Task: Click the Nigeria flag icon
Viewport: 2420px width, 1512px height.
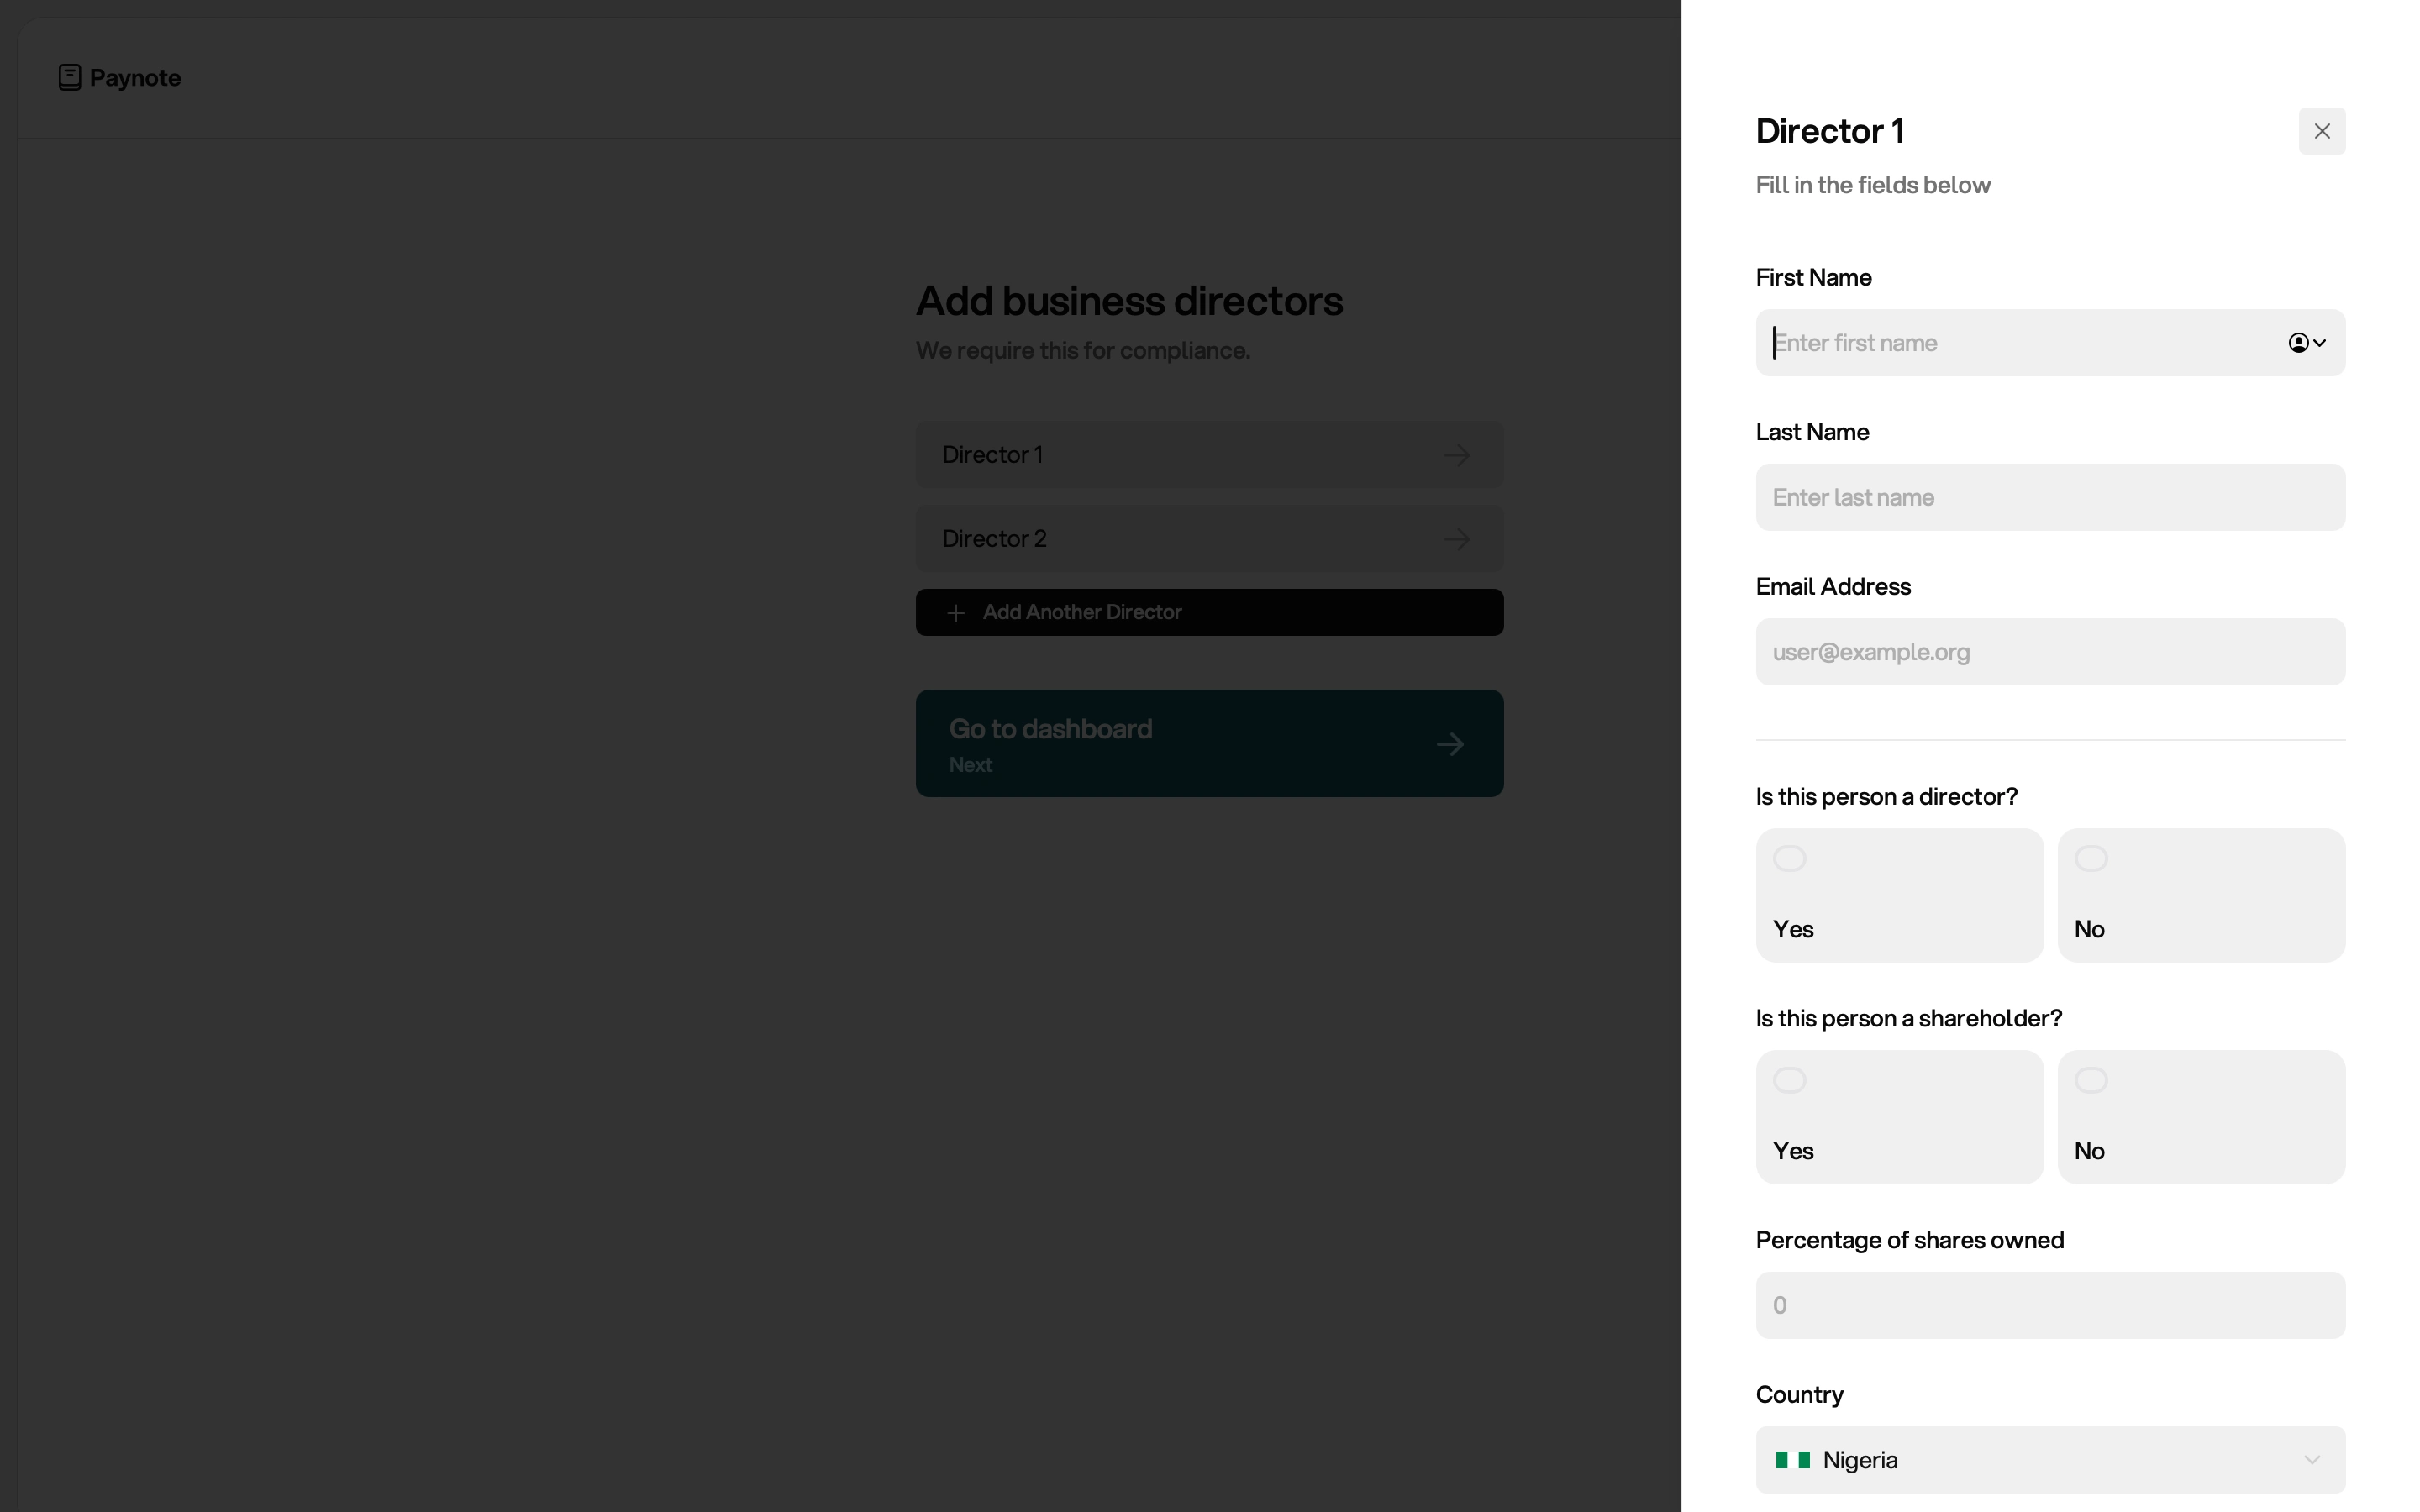Action: (x=1792, y=1460)
